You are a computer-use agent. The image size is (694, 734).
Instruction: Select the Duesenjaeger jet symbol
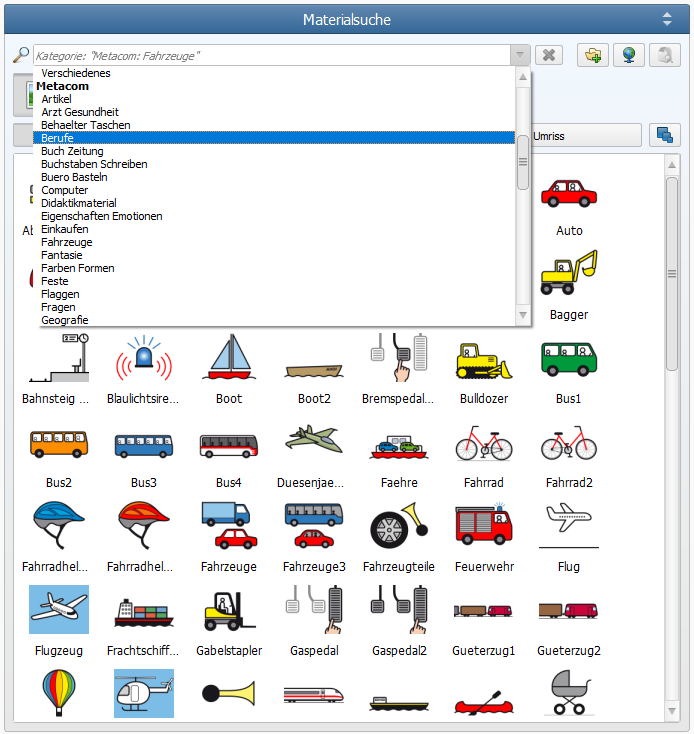tap(314, 445)
